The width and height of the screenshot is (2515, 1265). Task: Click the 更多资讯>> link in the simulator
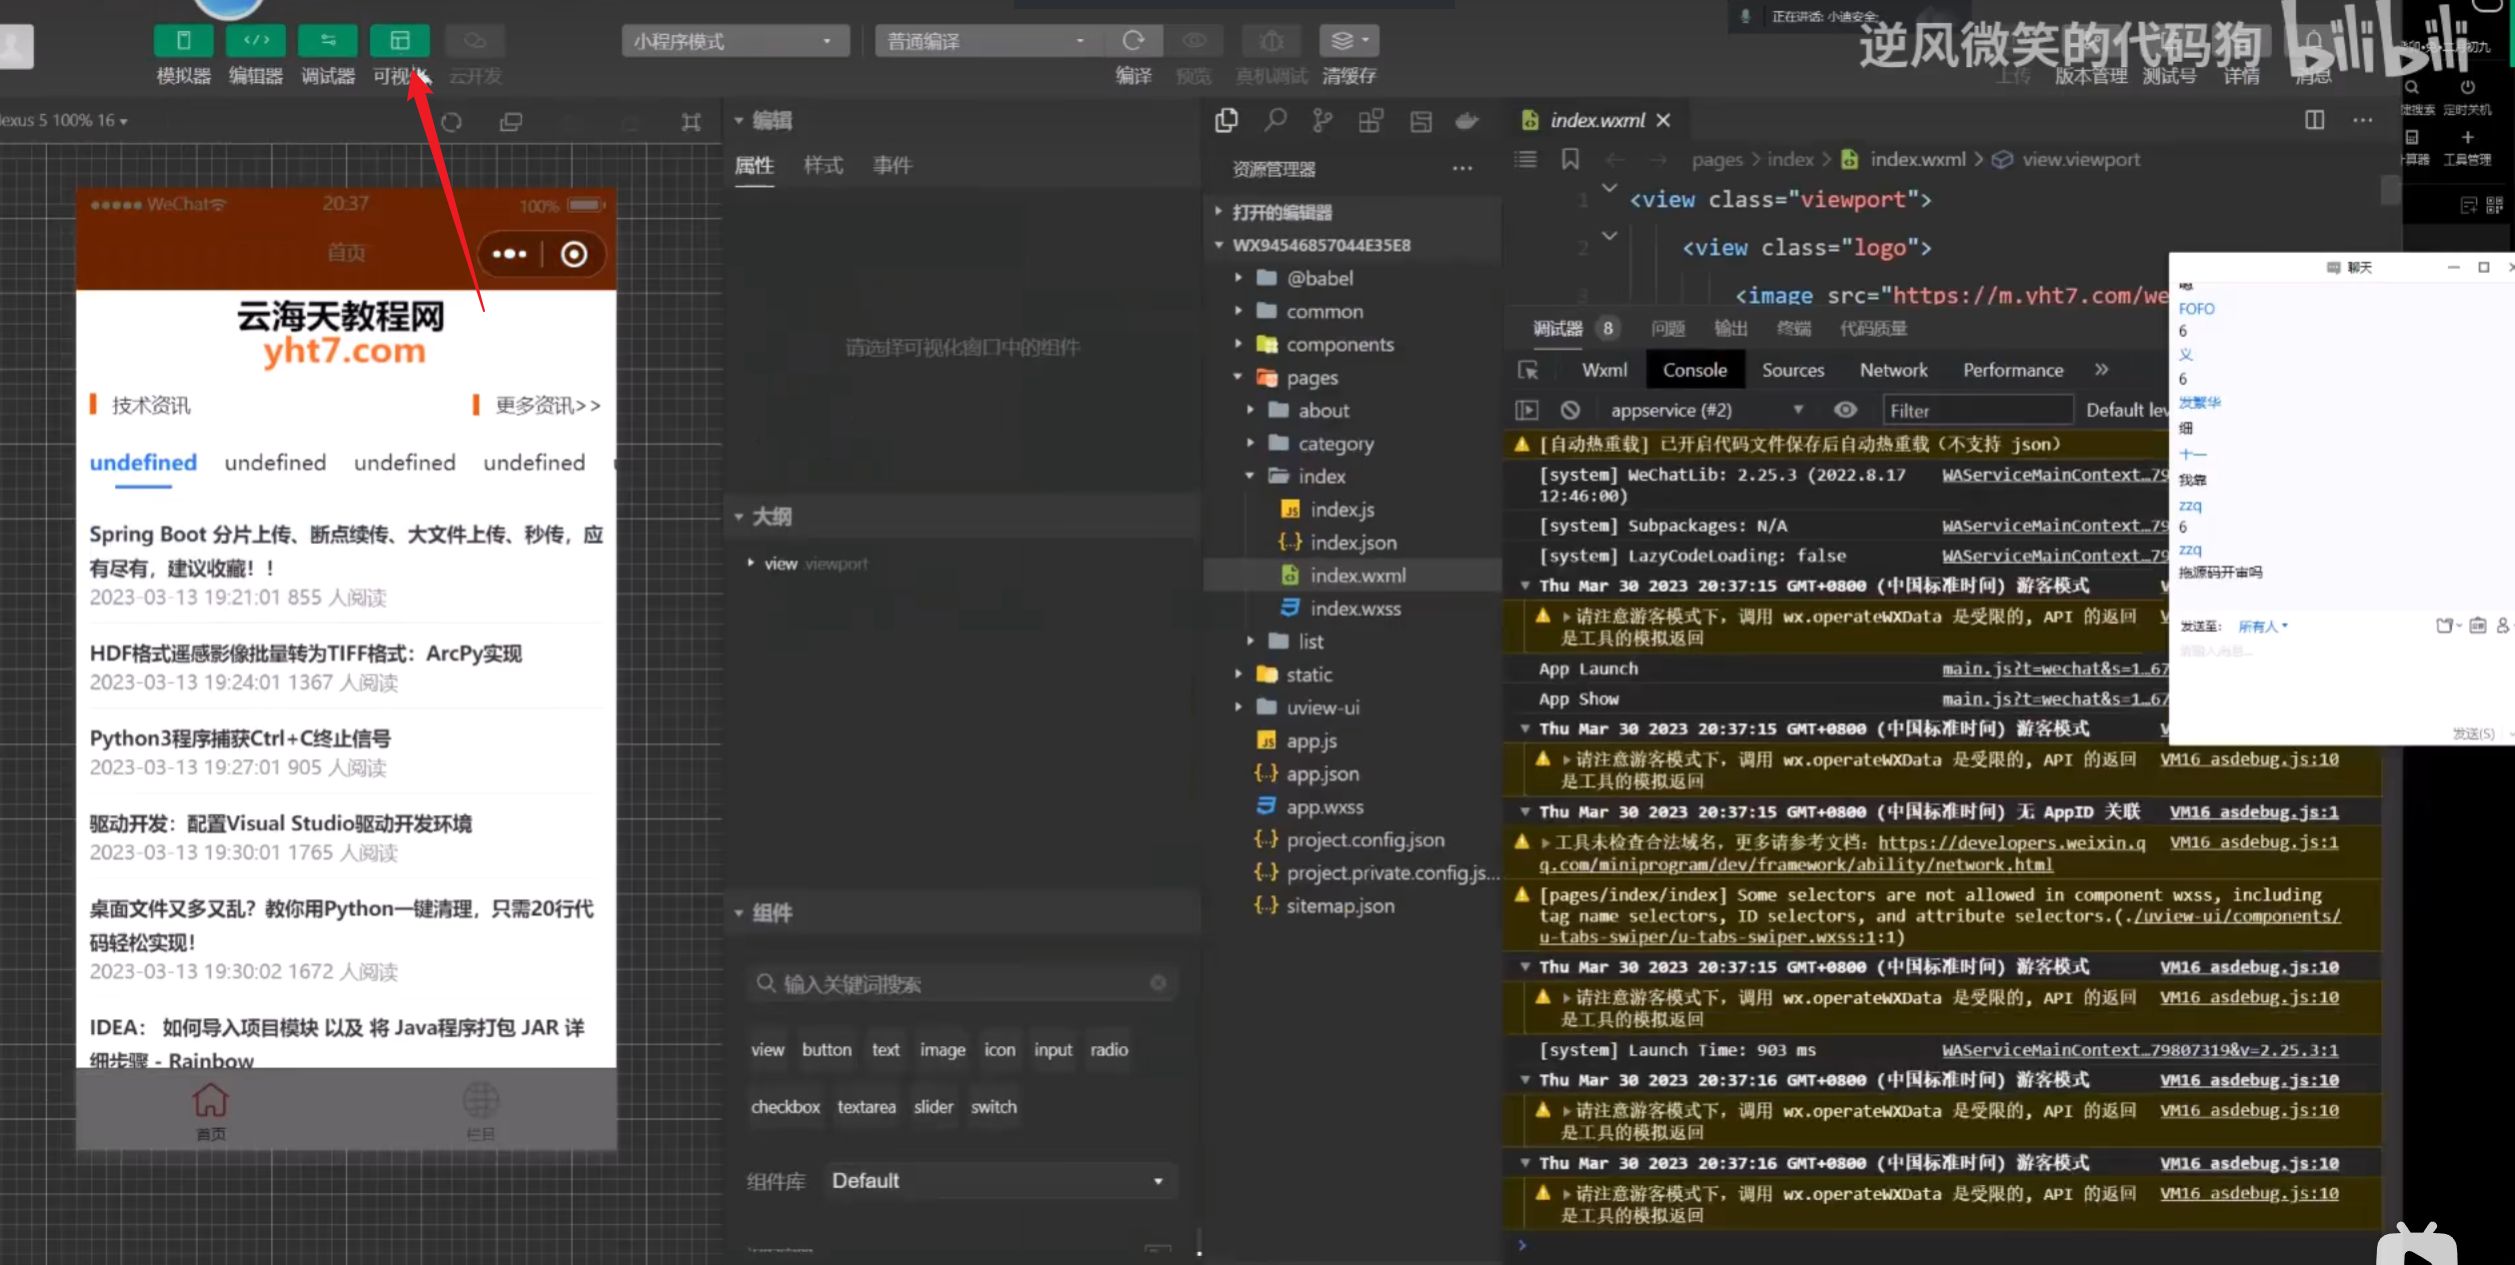(547, 405)
